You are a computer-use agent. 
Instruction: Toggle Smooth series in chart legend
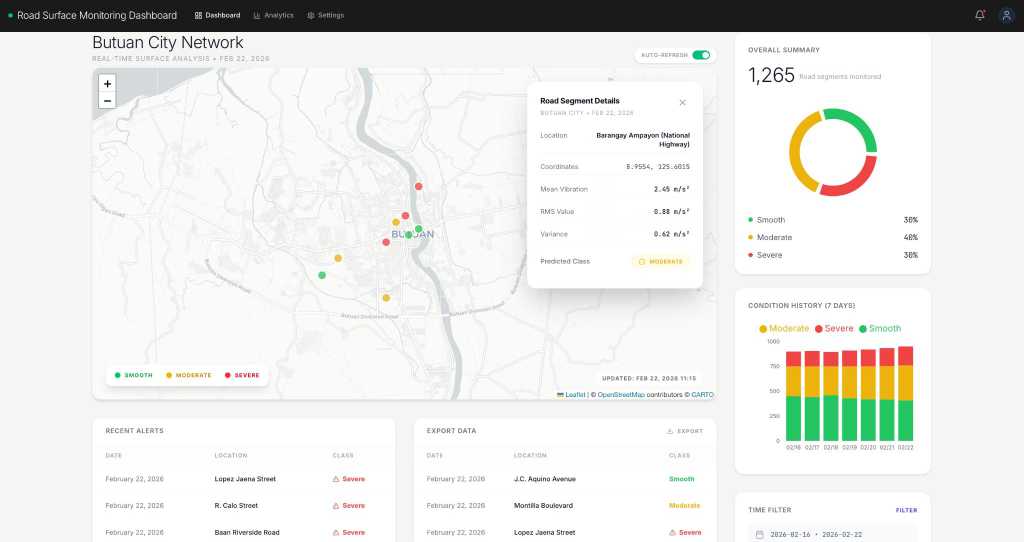pyautogui.click(x=880, y=328)
